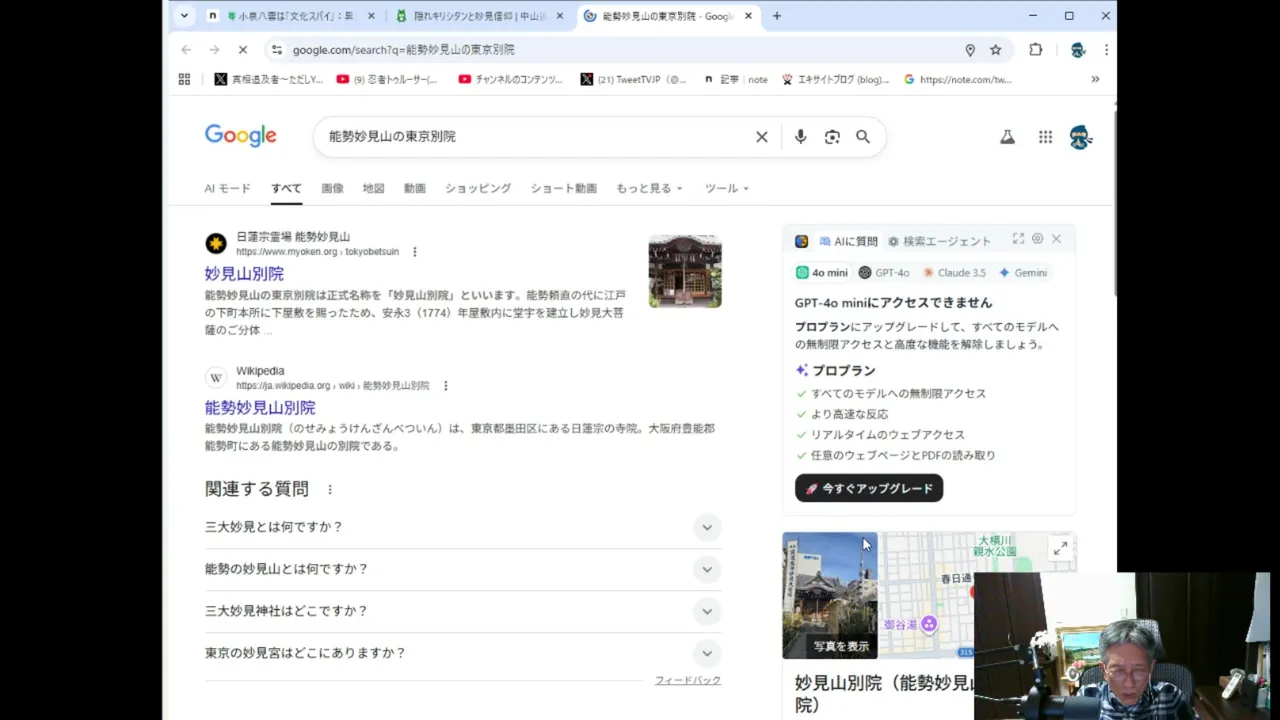This screenshot has width=1280, height=720.
Task: Show more bookmarks chevron
Action: tap(1095, 79)
